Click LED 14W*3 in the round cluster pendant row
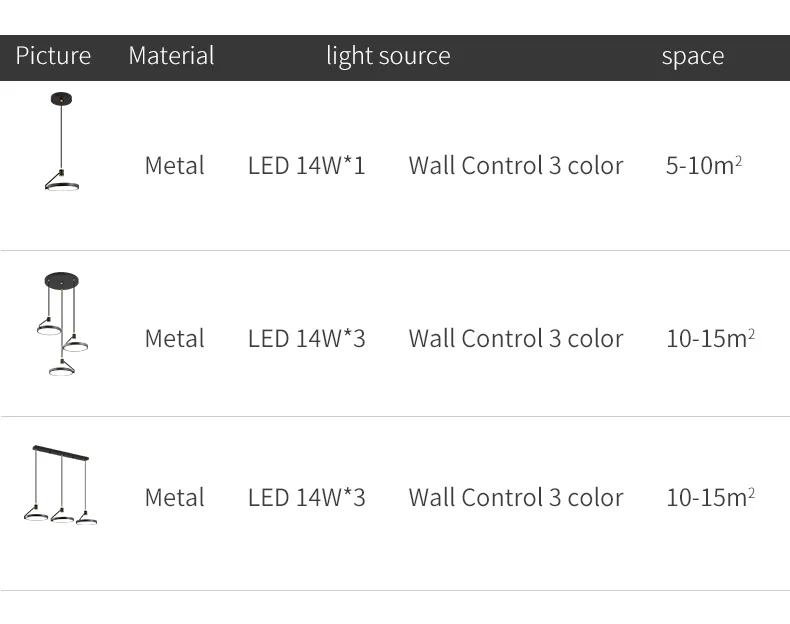Viewport: 790px width, 624px height. point(306,338)
